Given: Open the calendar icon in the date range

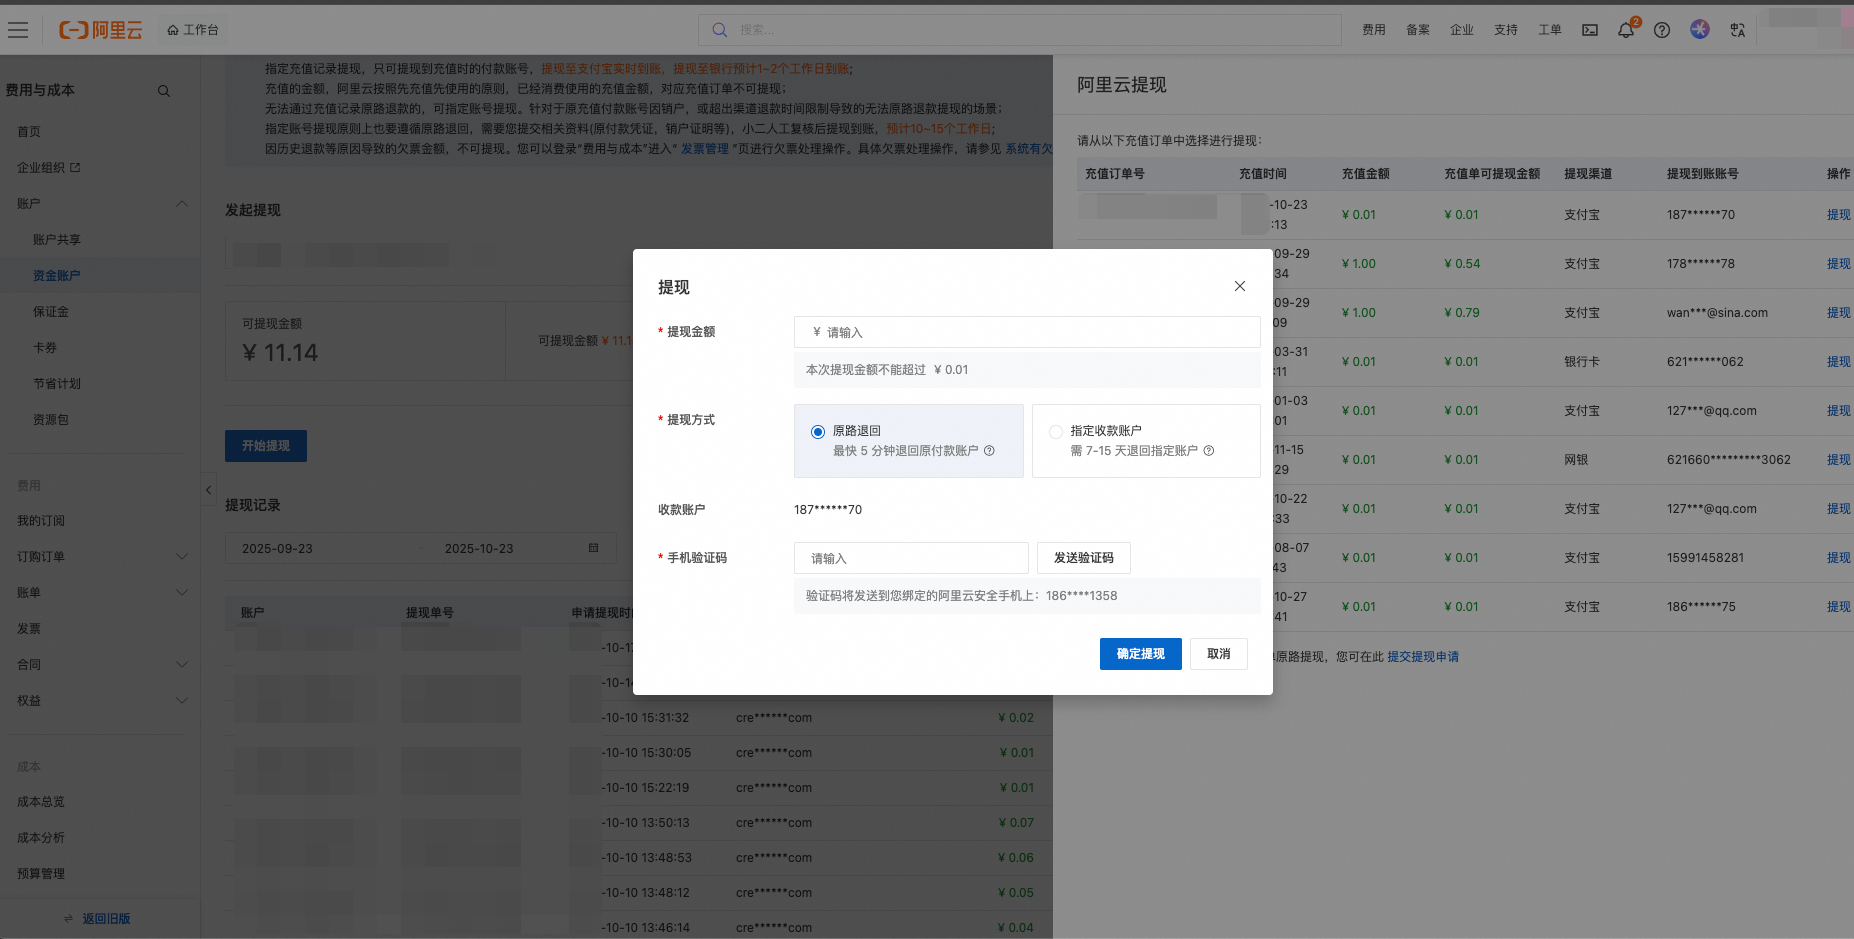Looking at the screenshot, I should (x=593, y=548).
